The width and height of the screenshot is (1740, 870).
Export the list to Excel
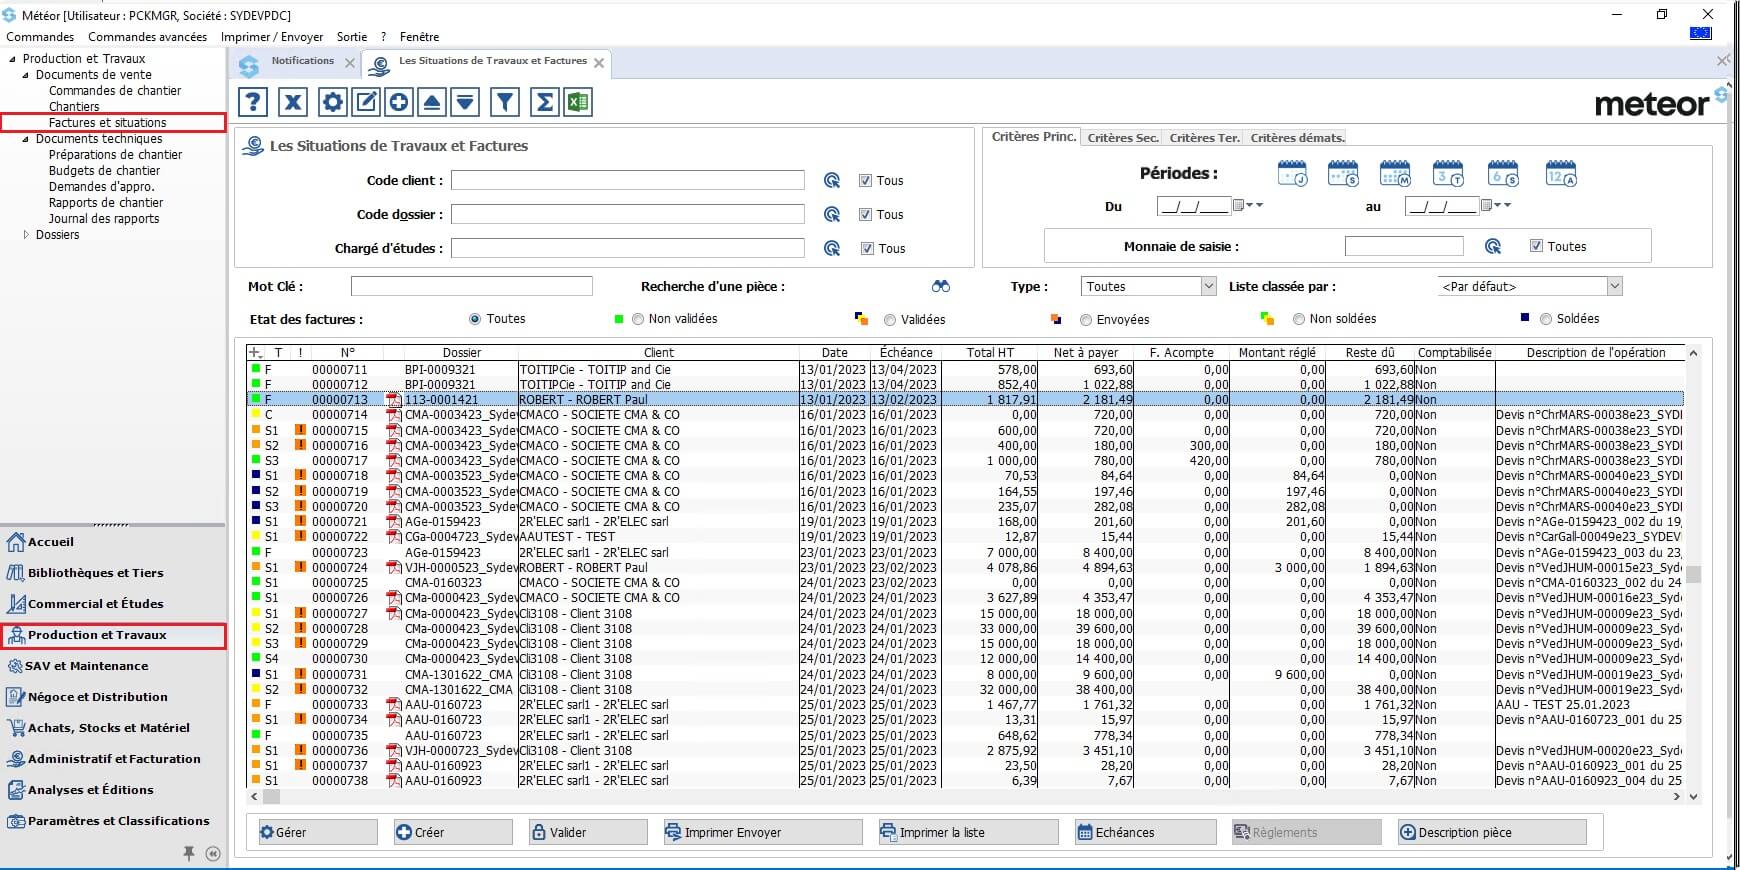pyautogui.click(x=578, y=102)
